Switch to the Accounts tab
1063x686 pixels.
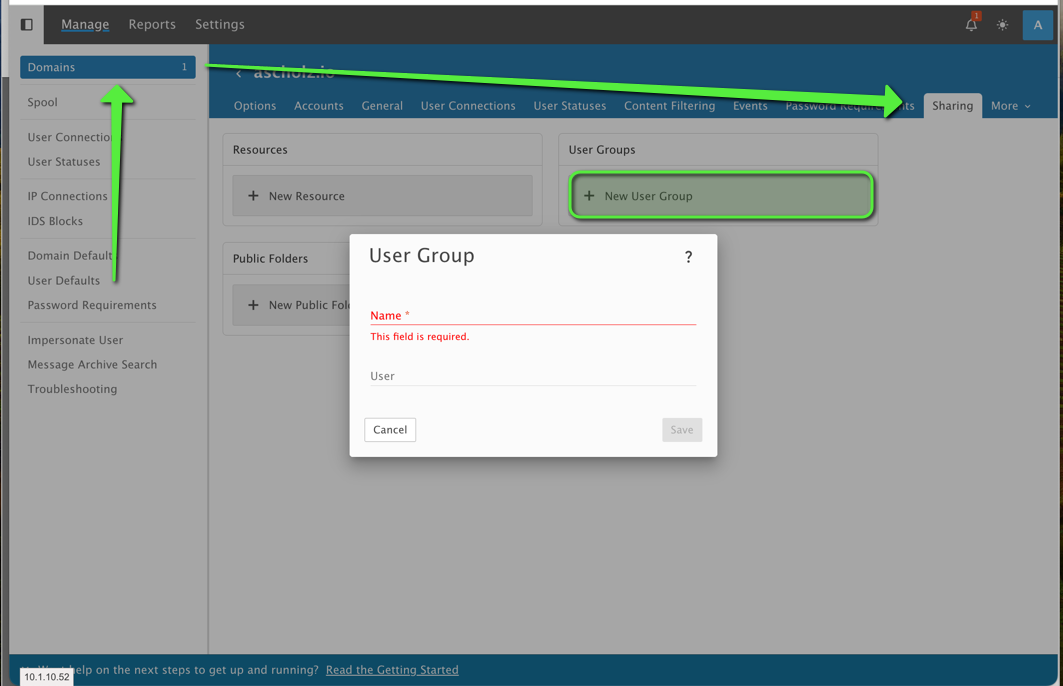coord(319,106)
